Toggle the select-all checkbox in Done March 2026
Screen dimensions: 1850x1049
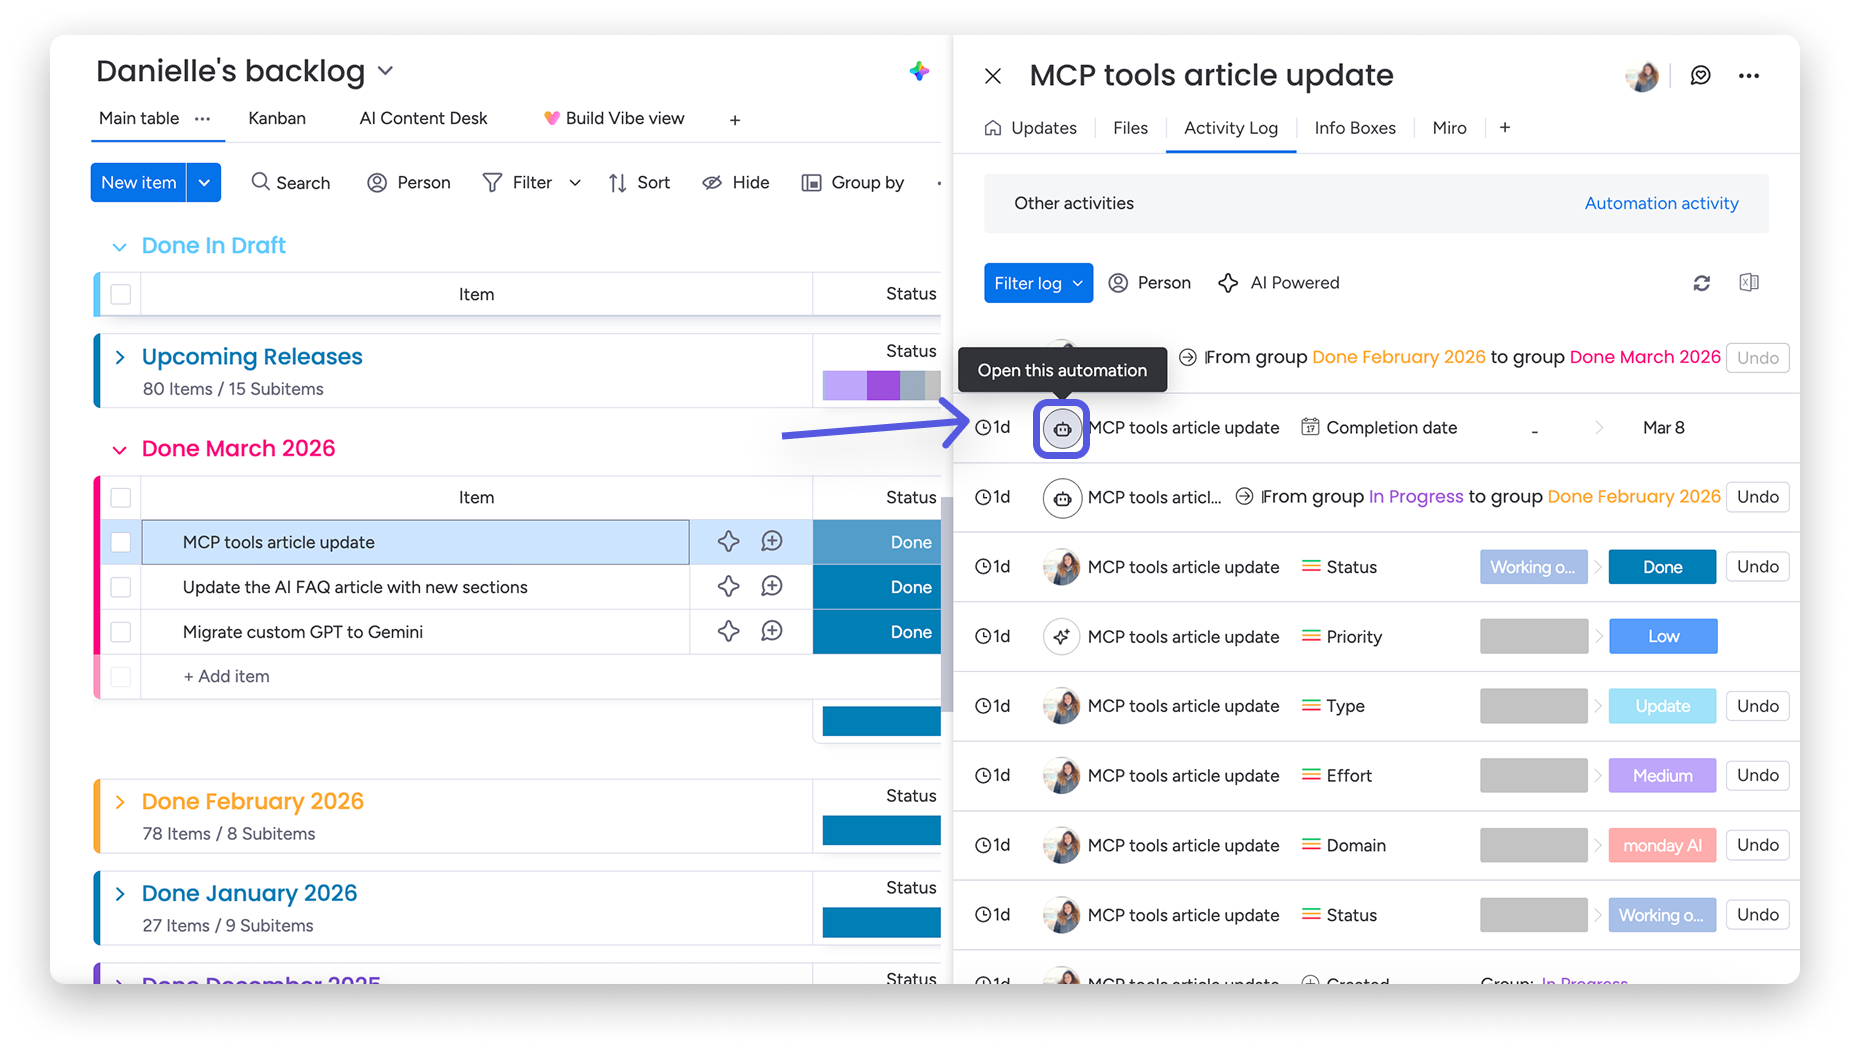[121, 497]
